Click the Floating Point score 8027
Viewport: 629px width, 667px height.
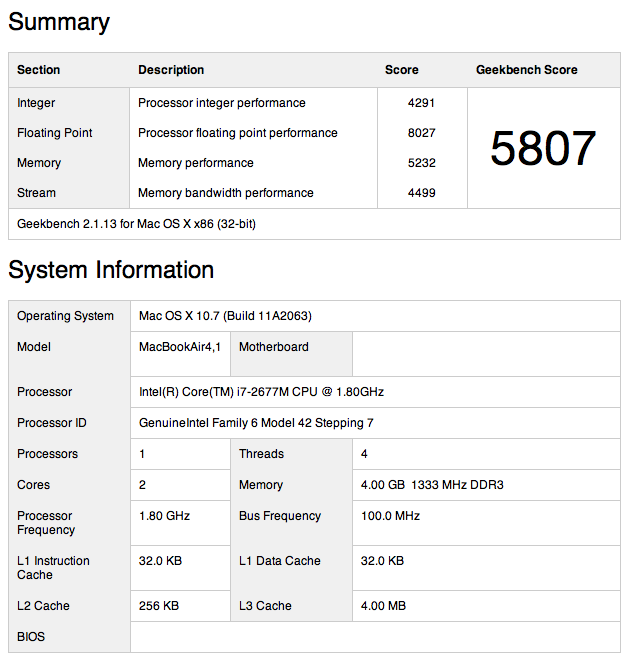click(x=421, y=133)
